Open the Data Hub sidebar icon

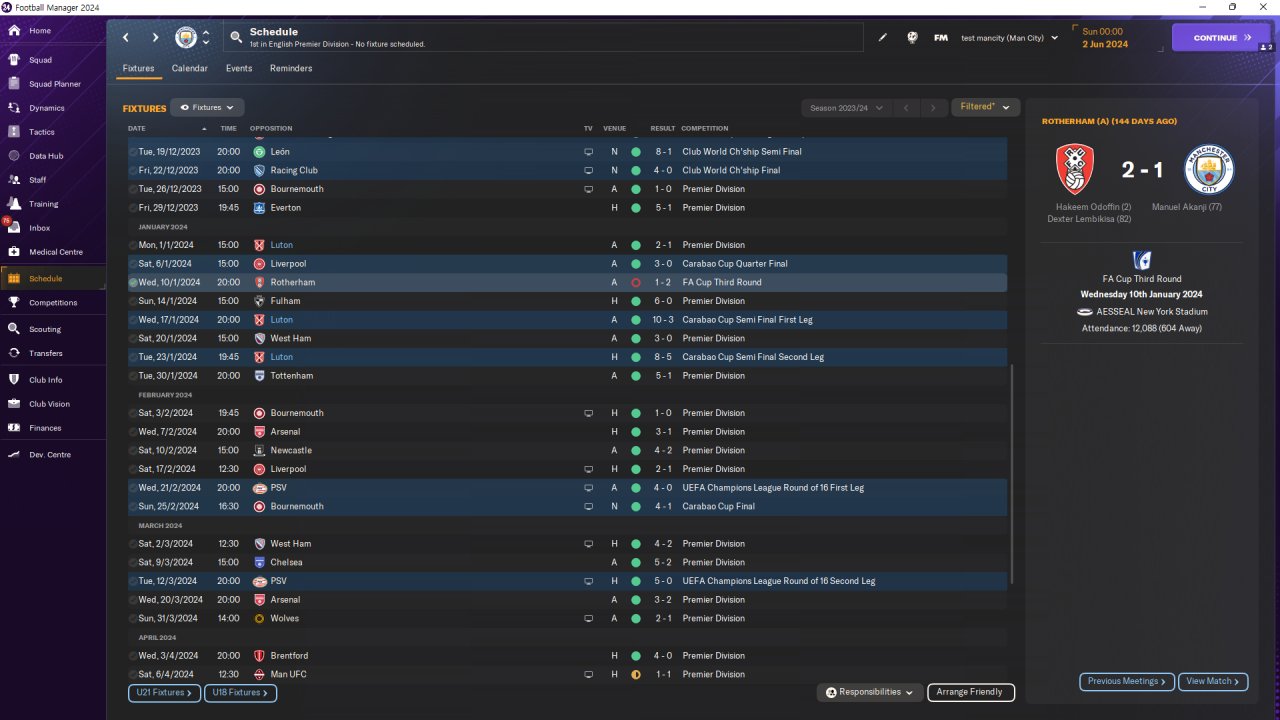coord(14,156)
